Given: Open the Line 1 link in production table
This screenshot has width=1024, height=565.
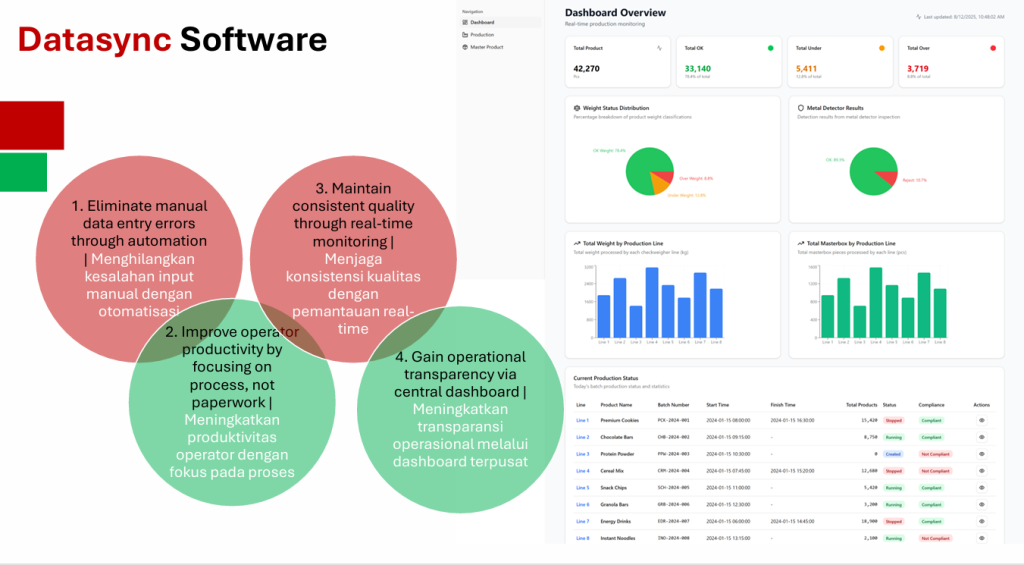Looking at the screenshot, I should pyautogui.click(x=582, y=421).
